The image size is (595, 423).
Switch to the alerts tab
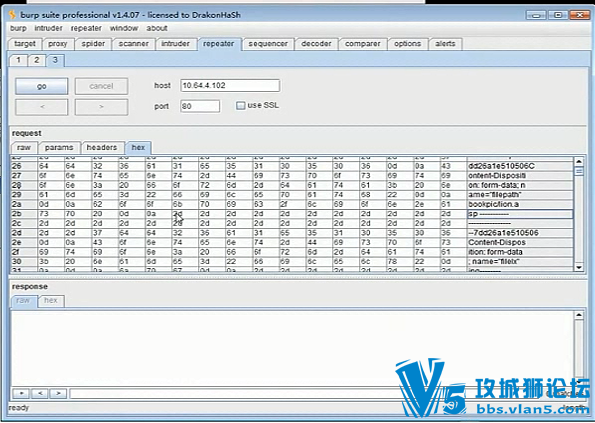tap(445, 44)
